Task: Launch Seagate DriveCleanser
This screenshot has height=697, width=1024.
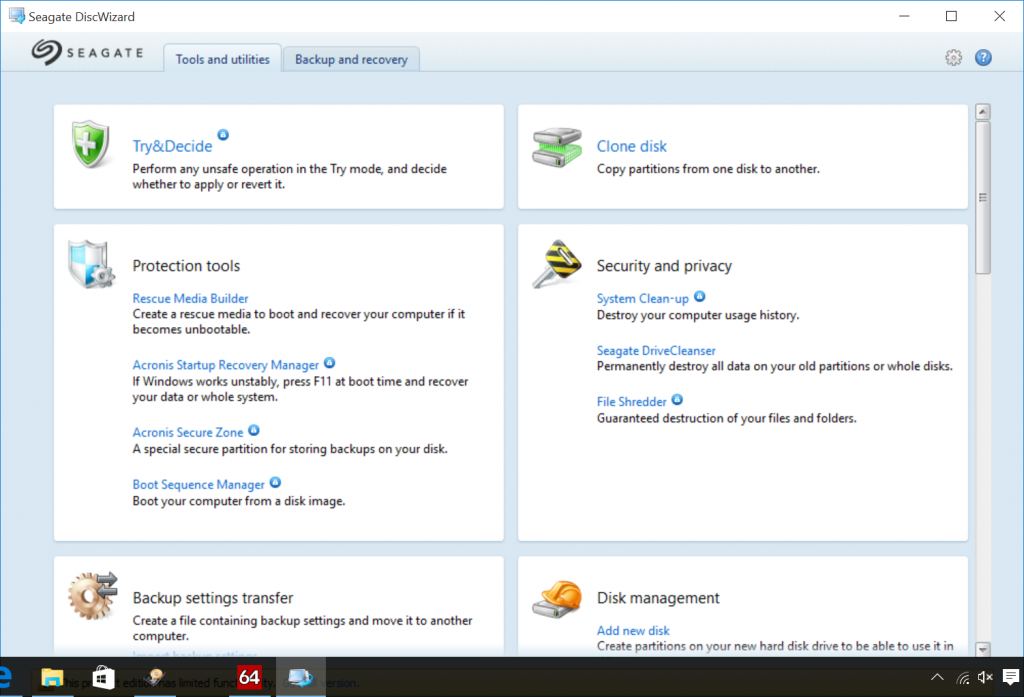Action: 656,351
